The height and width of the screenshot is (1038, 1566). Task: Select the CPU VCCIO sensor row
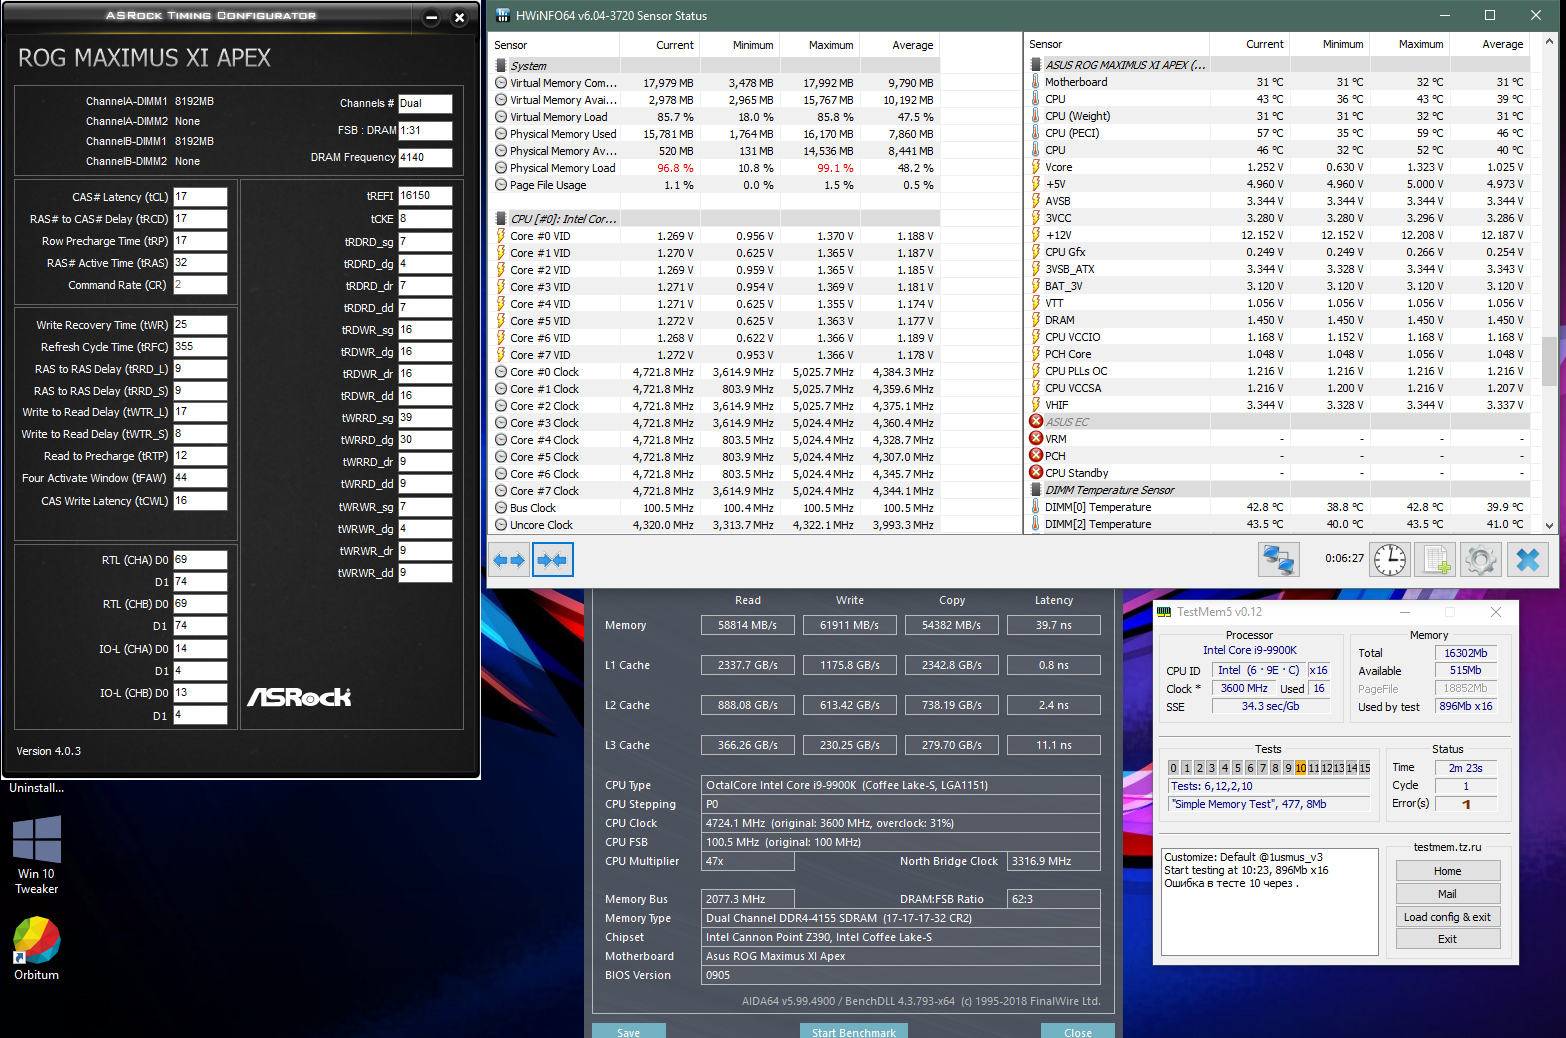[1278, 337]
